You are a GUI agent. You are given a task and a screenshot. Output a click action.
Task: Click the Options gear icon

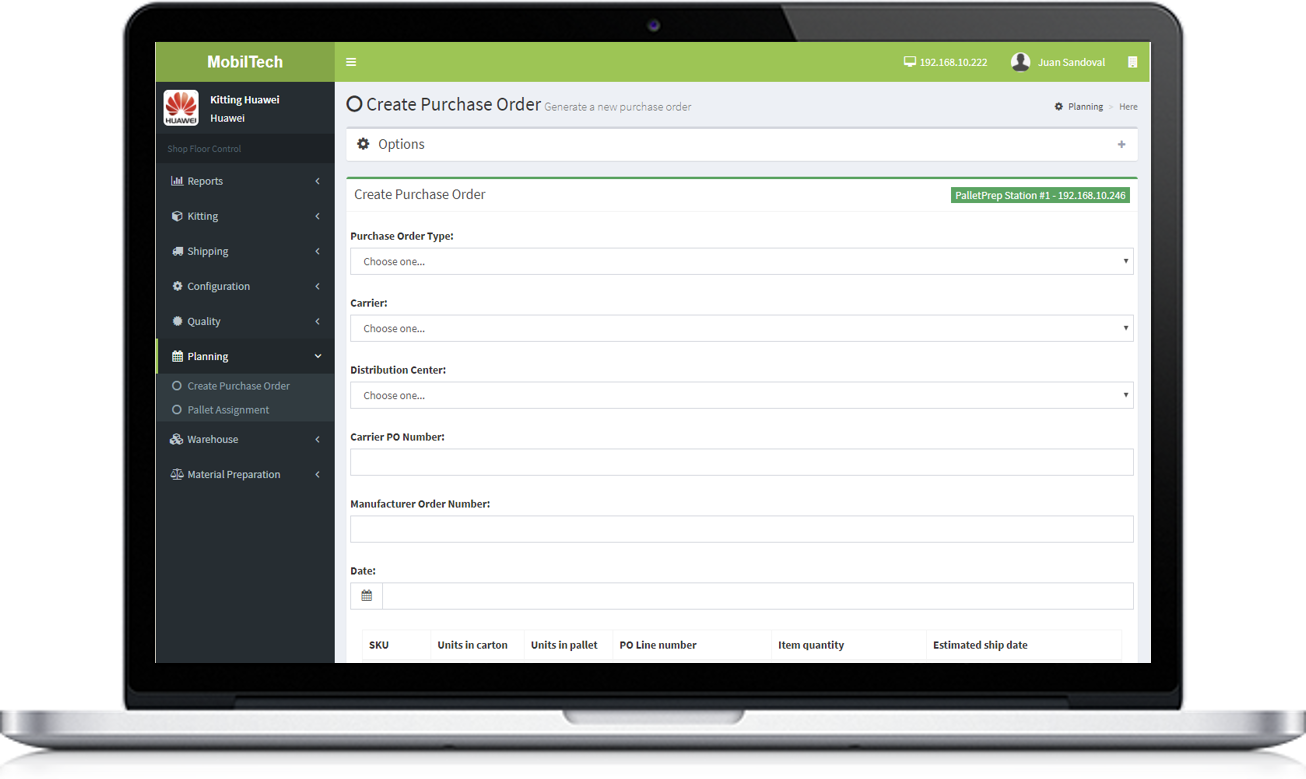click(363, 144)
